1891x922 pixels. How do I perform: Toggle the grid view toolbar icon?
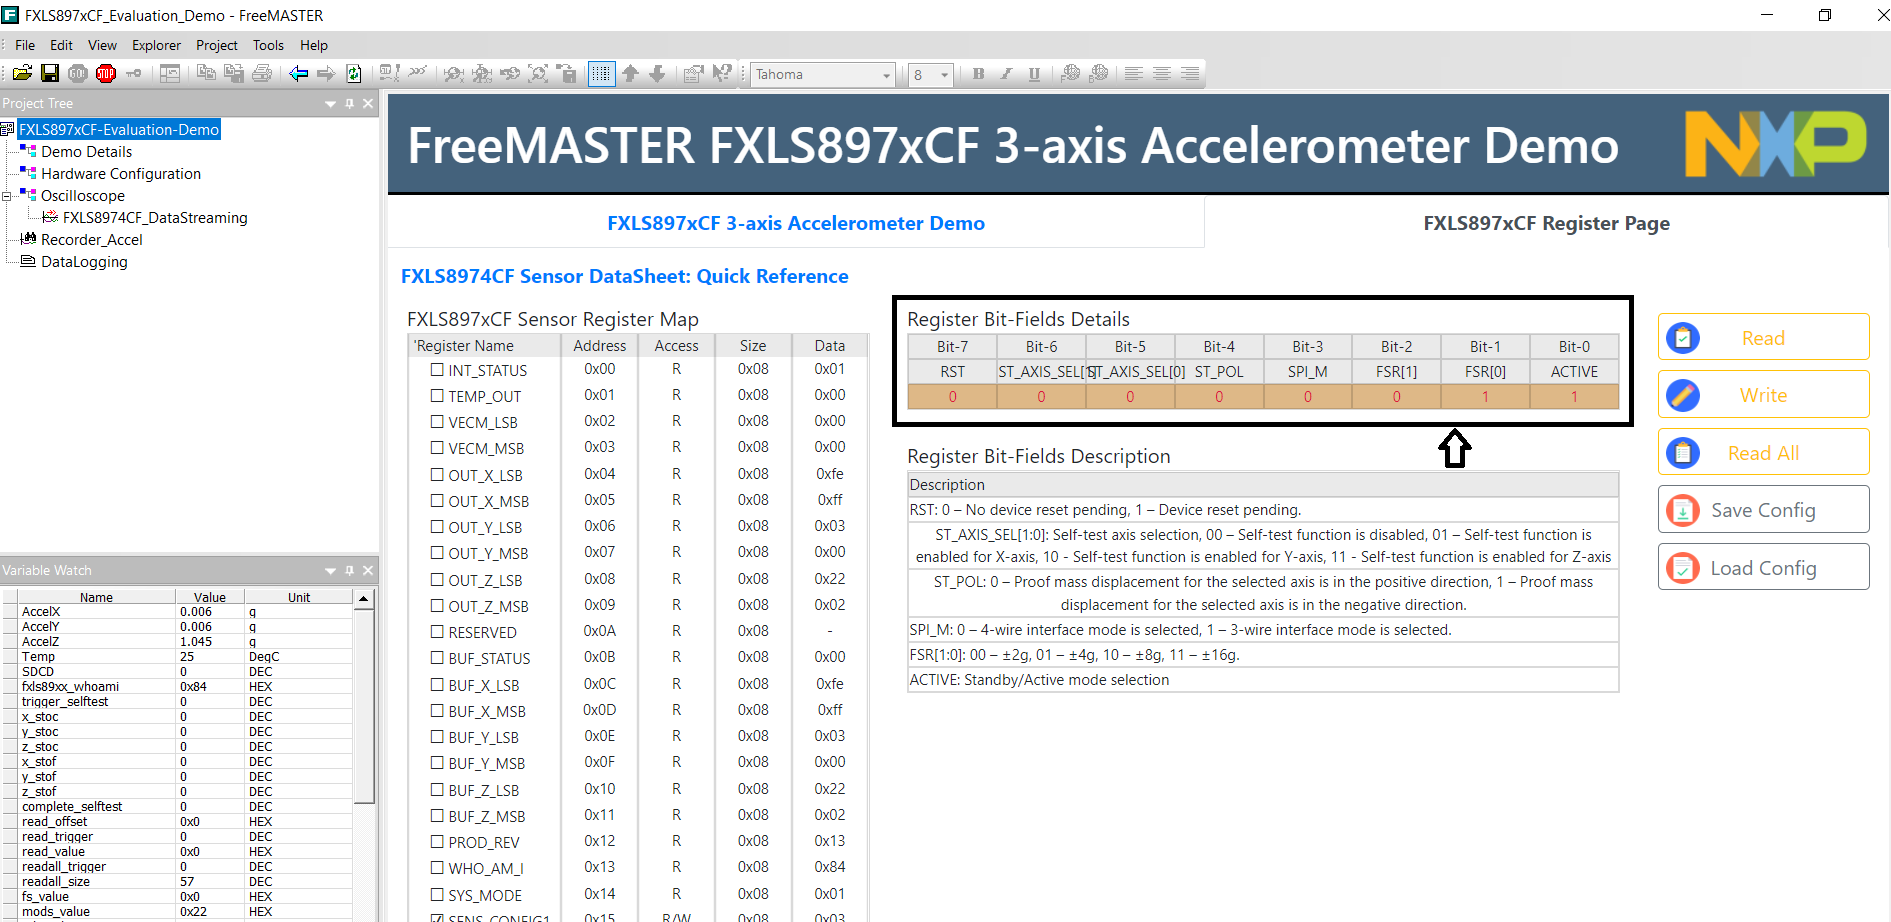[601, 73]
